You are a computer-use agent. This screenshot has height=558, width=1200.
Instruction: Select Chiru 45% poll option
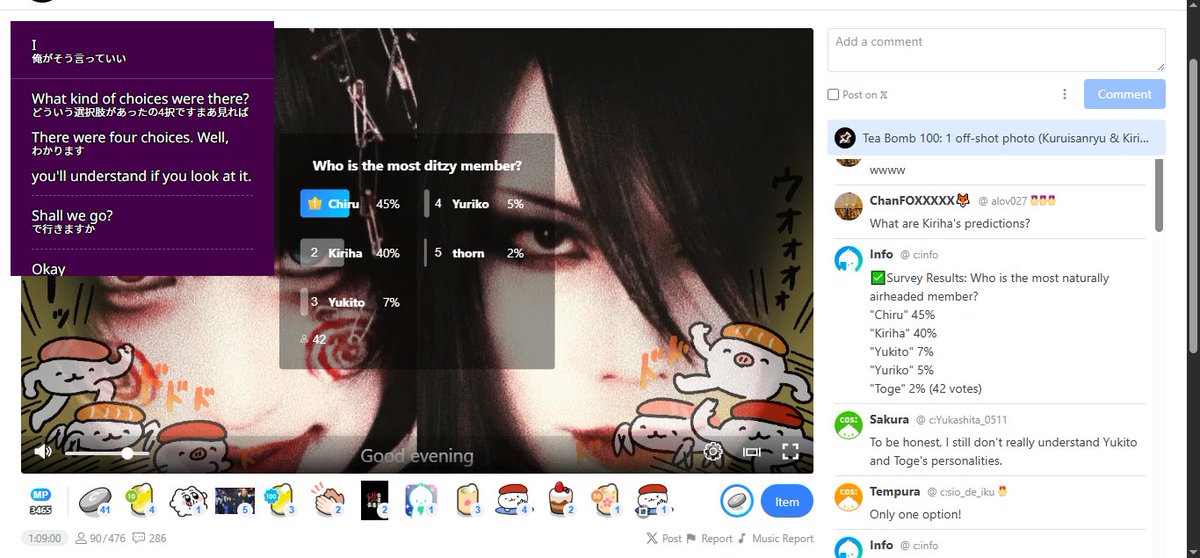(x=350, y=203)
